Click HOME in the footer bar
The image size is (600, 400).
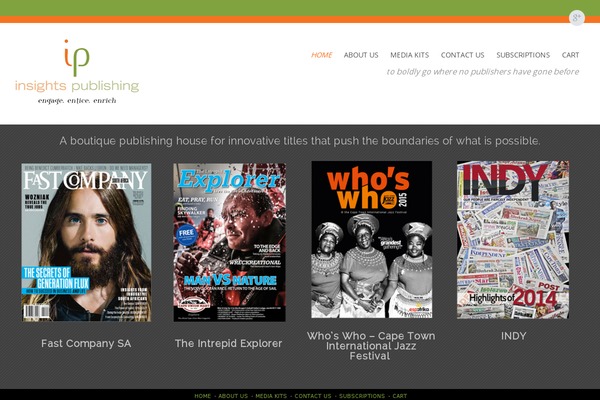tap(202, 396)
